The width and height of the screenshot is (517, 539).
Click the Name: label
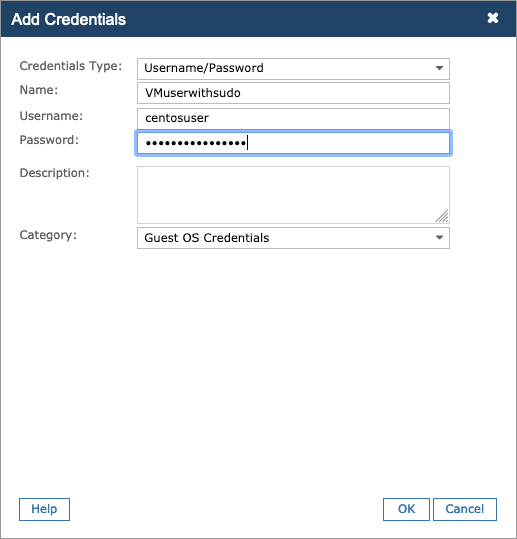pos(39,90)
